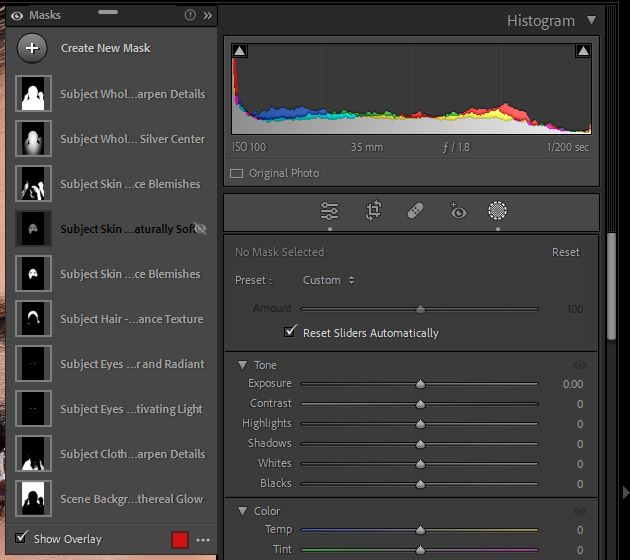Collapse the Histogram panel header
The height and width of the screenshot is (560, 630).
[x=591, y=20]
